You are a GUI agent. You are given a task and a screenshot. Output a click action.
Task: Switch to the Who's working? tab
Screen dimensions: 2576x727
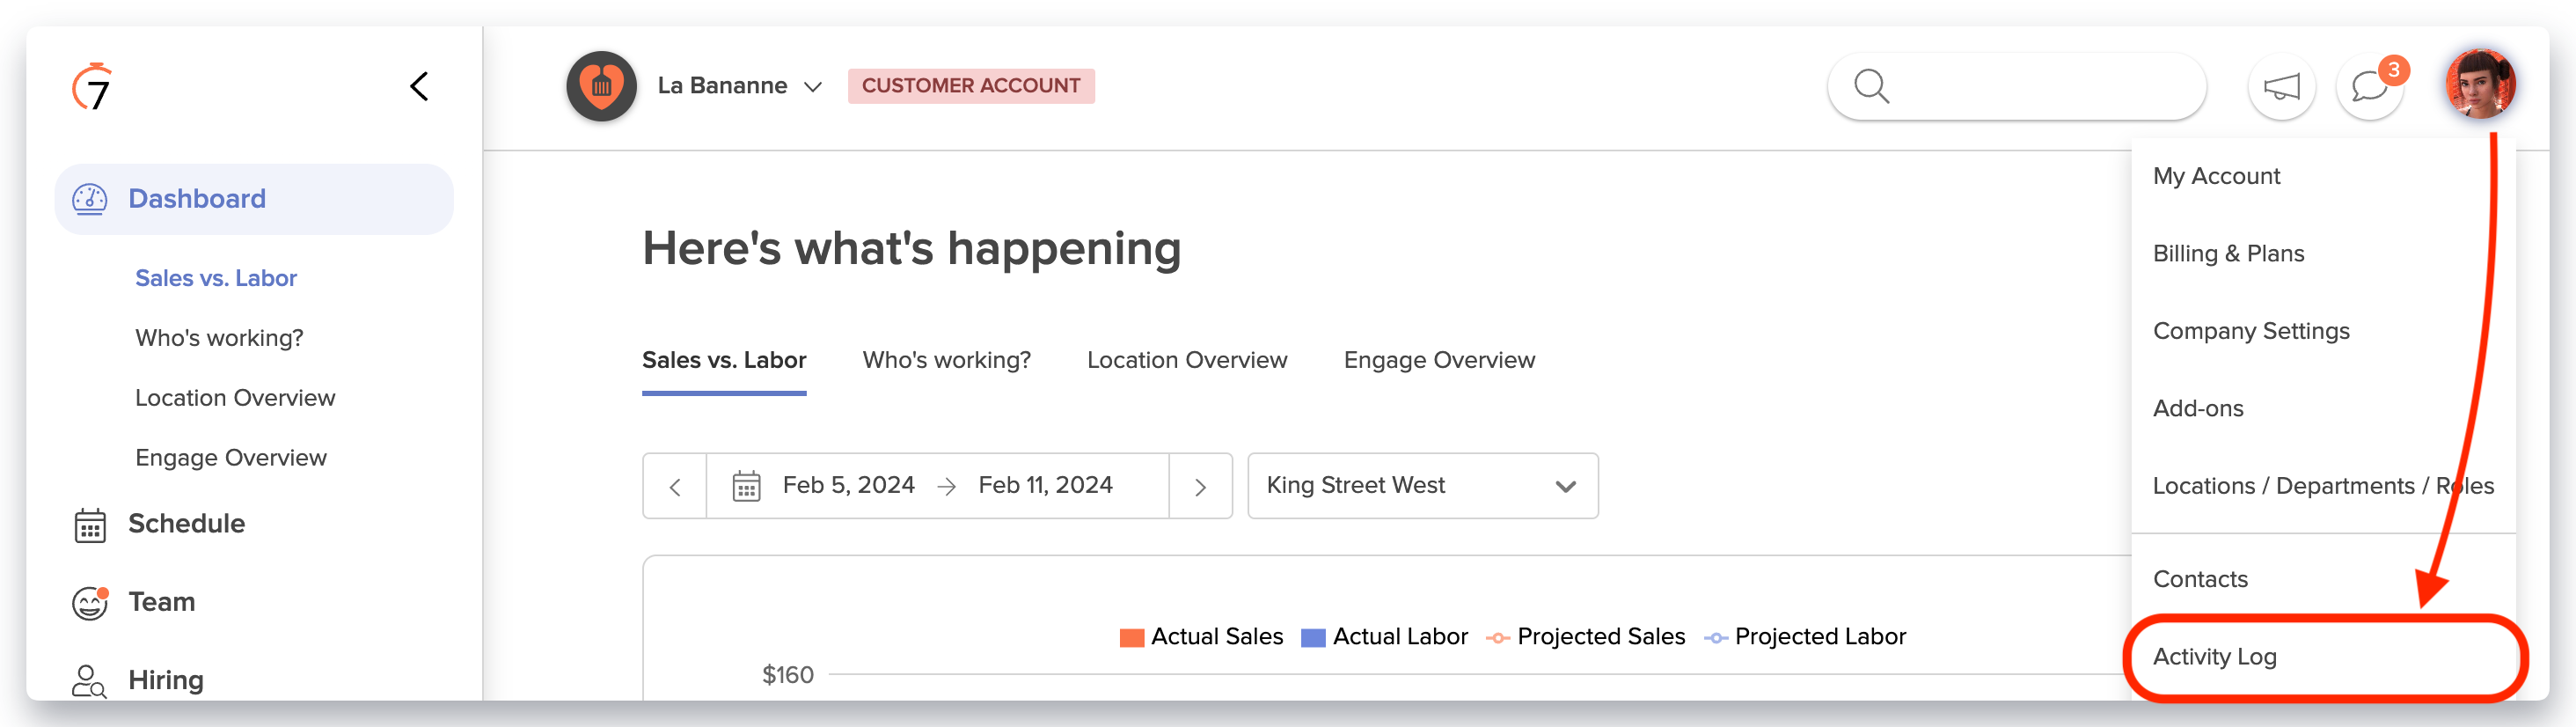coord(946,360)
